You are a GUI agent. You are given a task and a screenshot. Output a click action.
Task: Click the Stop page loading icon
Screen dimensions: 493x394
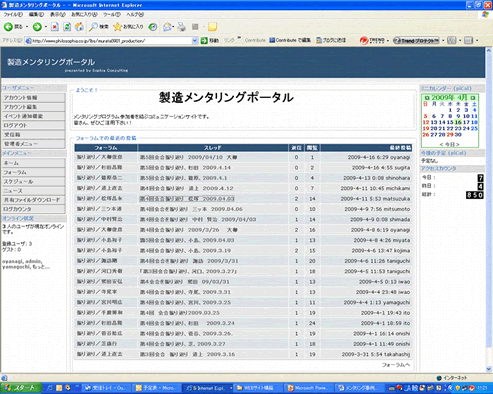(55, 27)
